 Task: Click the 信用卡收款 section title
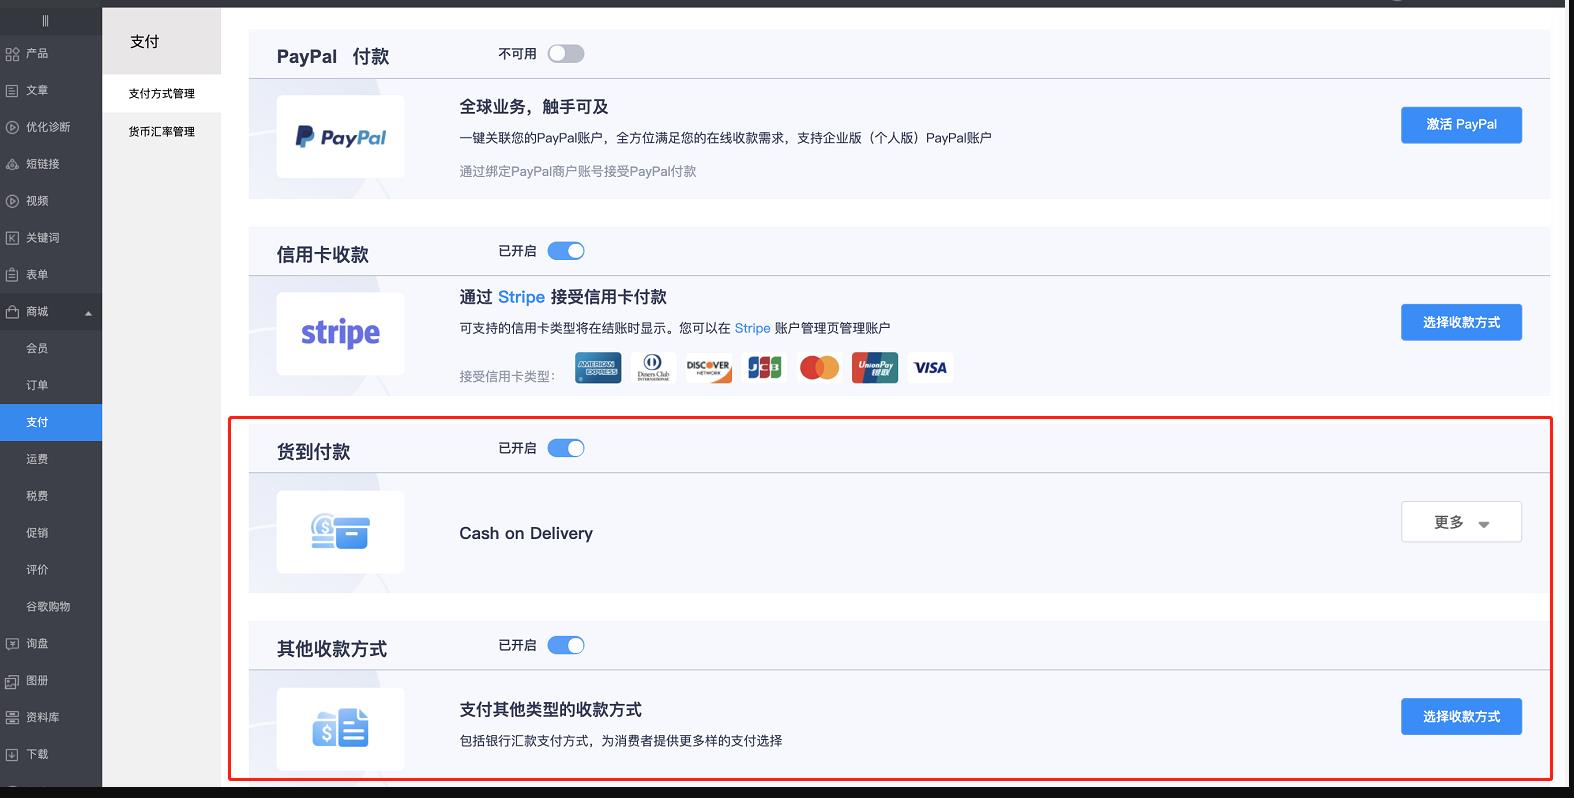[x=323, y=255]
